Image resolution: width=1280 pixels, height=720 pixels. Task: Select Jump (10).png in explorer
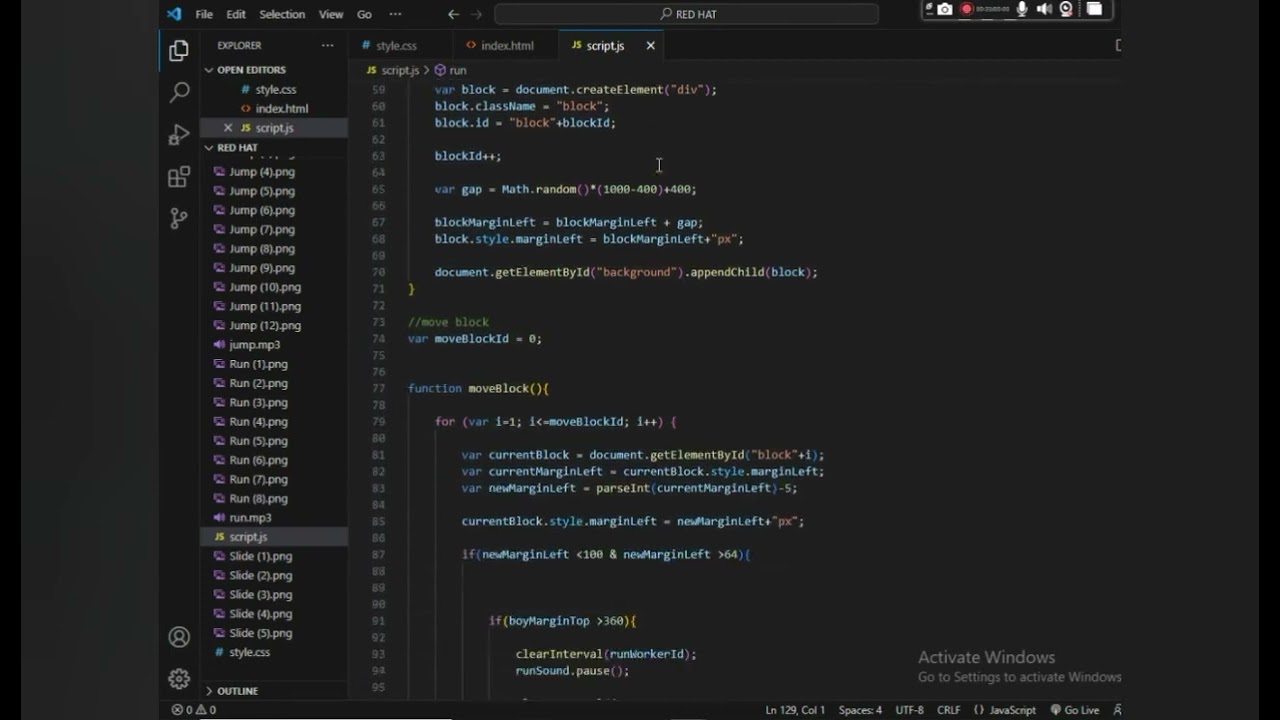coord(274,287)
